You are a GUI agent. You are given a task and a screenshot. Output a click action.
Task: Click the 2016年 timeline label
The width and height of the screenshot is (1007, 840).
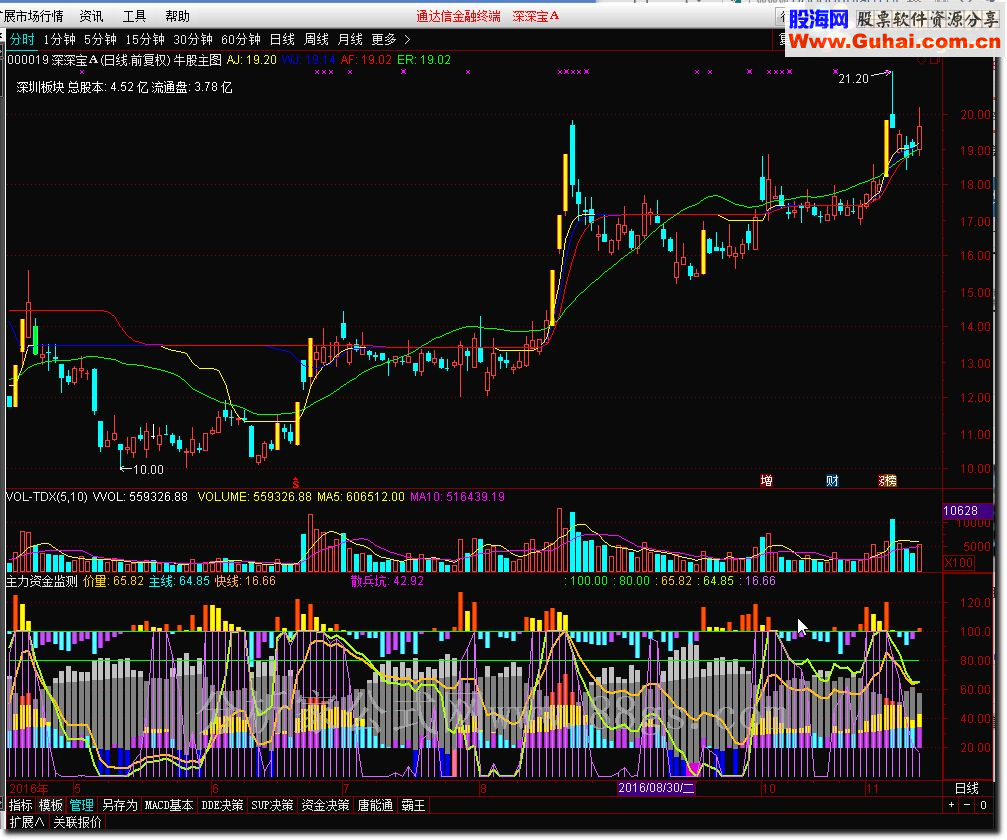[x=29, y=788]
